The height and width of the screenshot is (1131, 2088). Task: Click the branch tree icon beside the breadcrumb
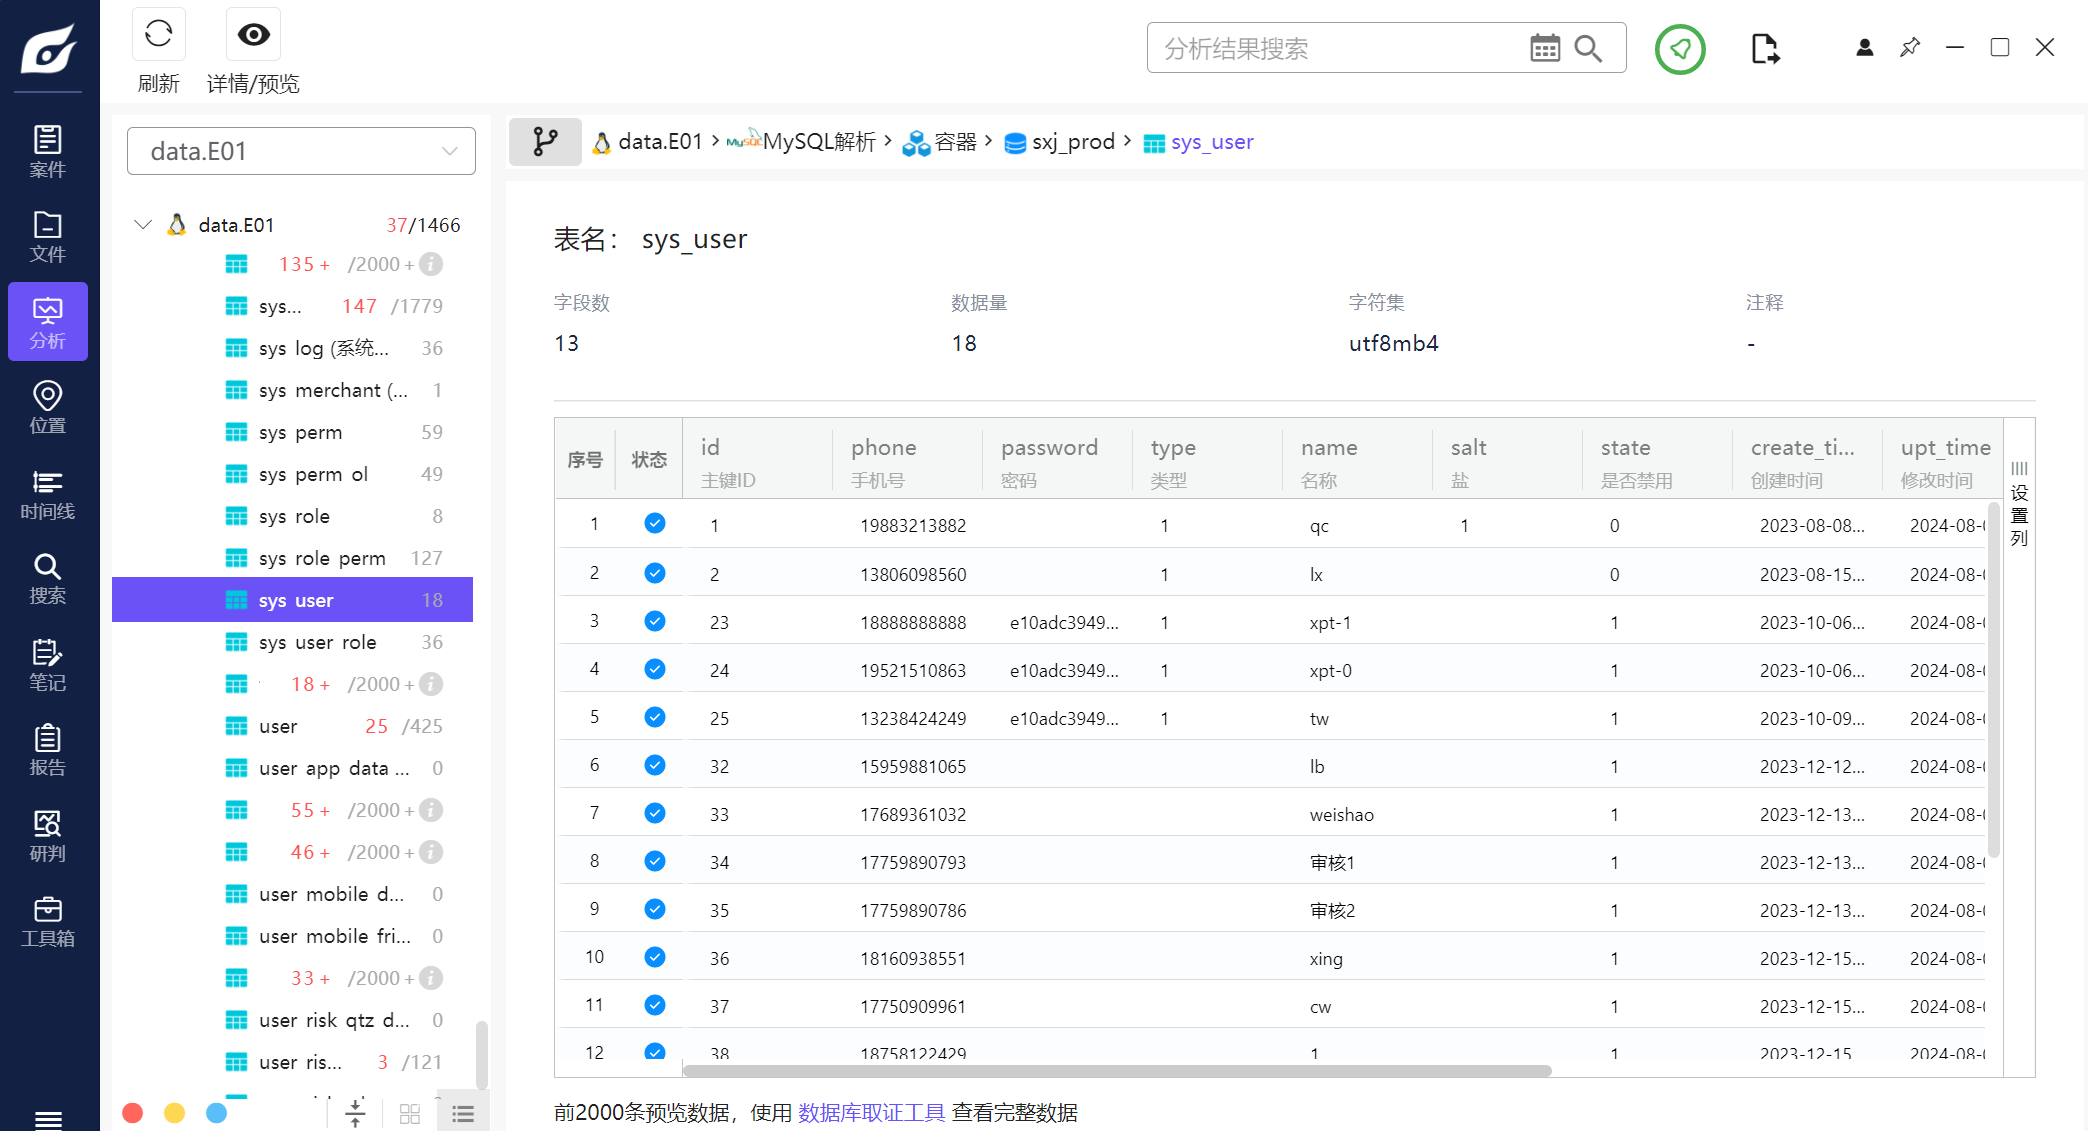545,142
